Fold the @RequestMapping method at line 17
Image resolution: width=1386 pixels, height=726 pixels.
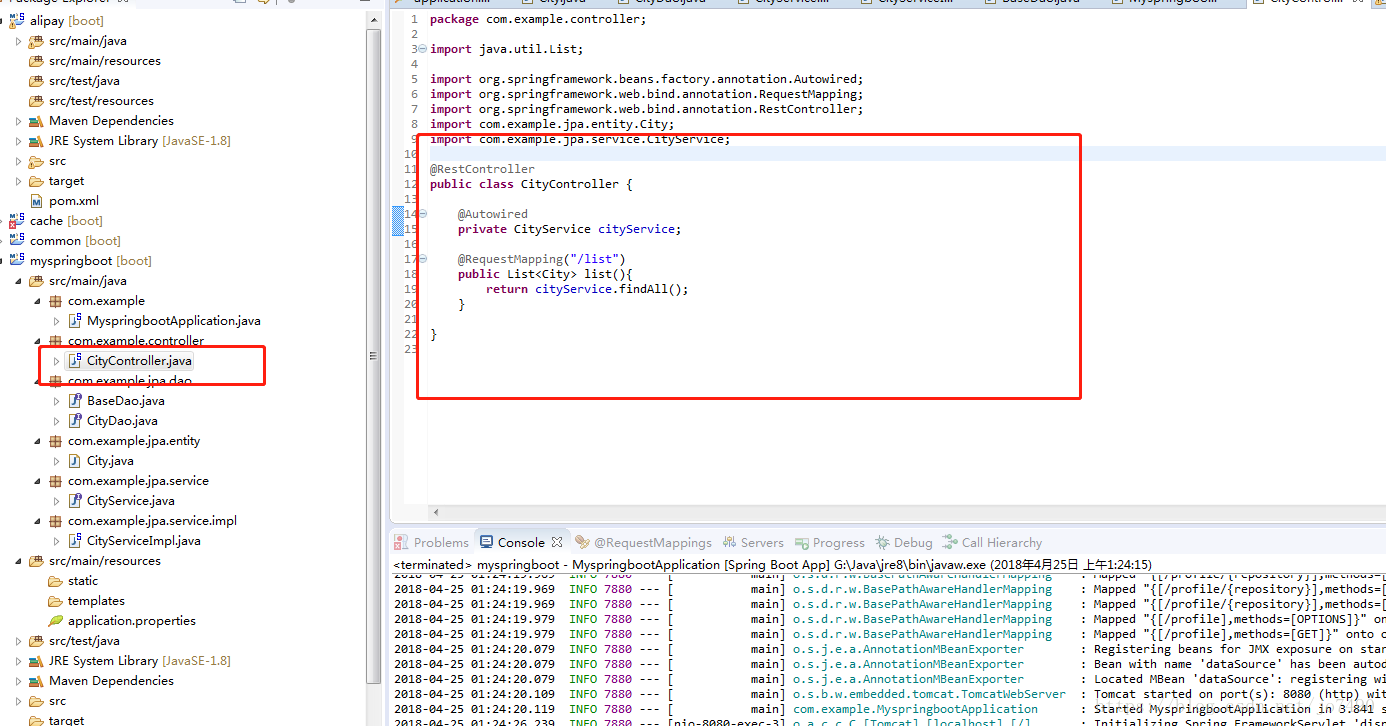coord(422,259)
